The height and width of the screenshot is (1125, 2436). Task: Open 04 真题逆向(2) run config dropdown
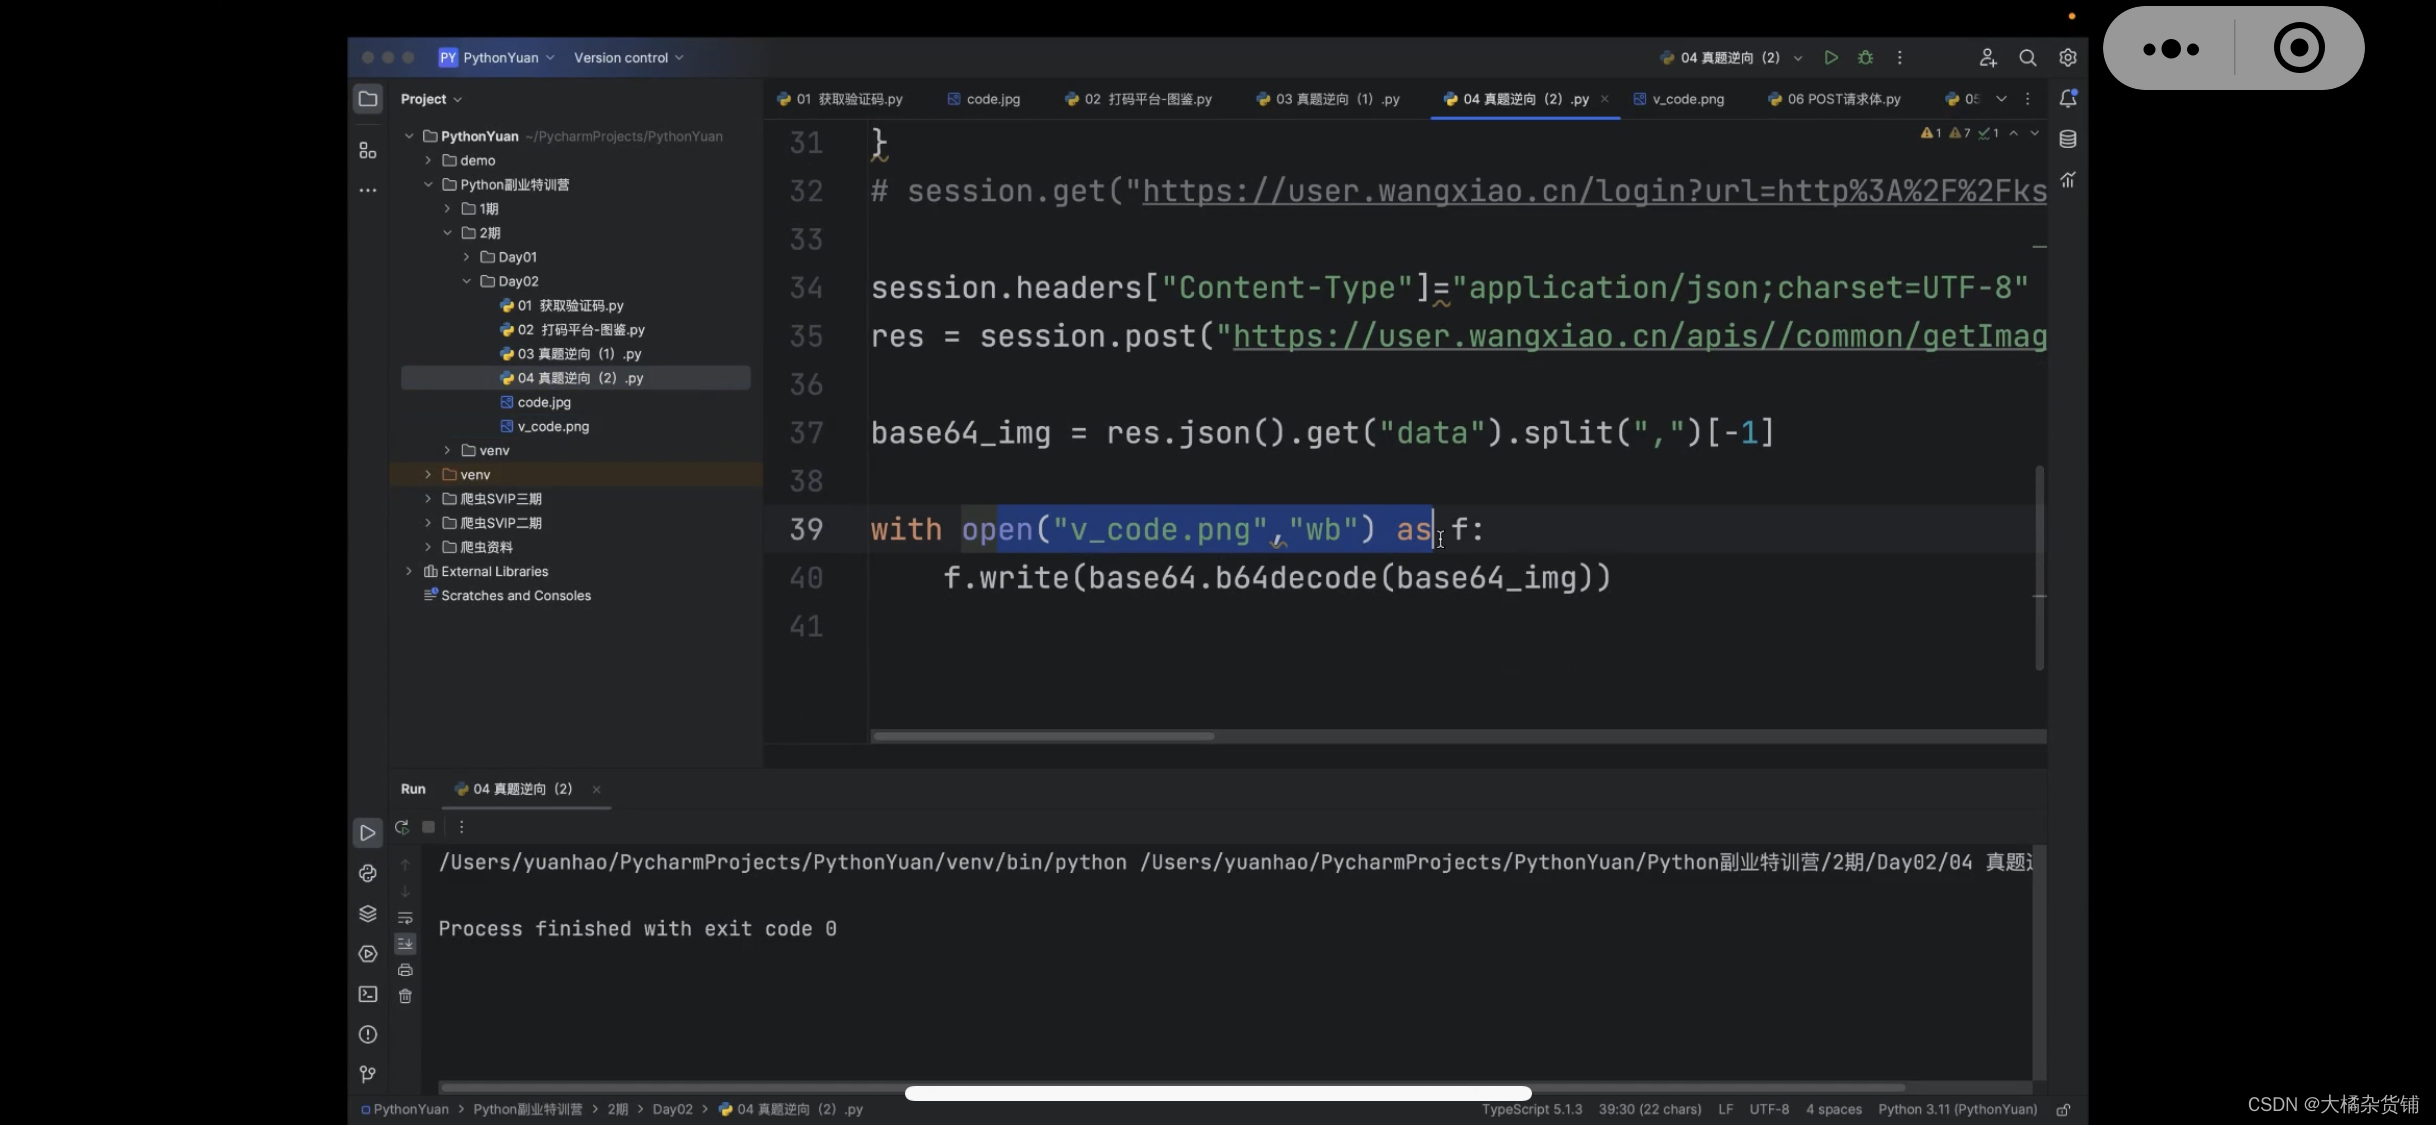(1794, 57)
